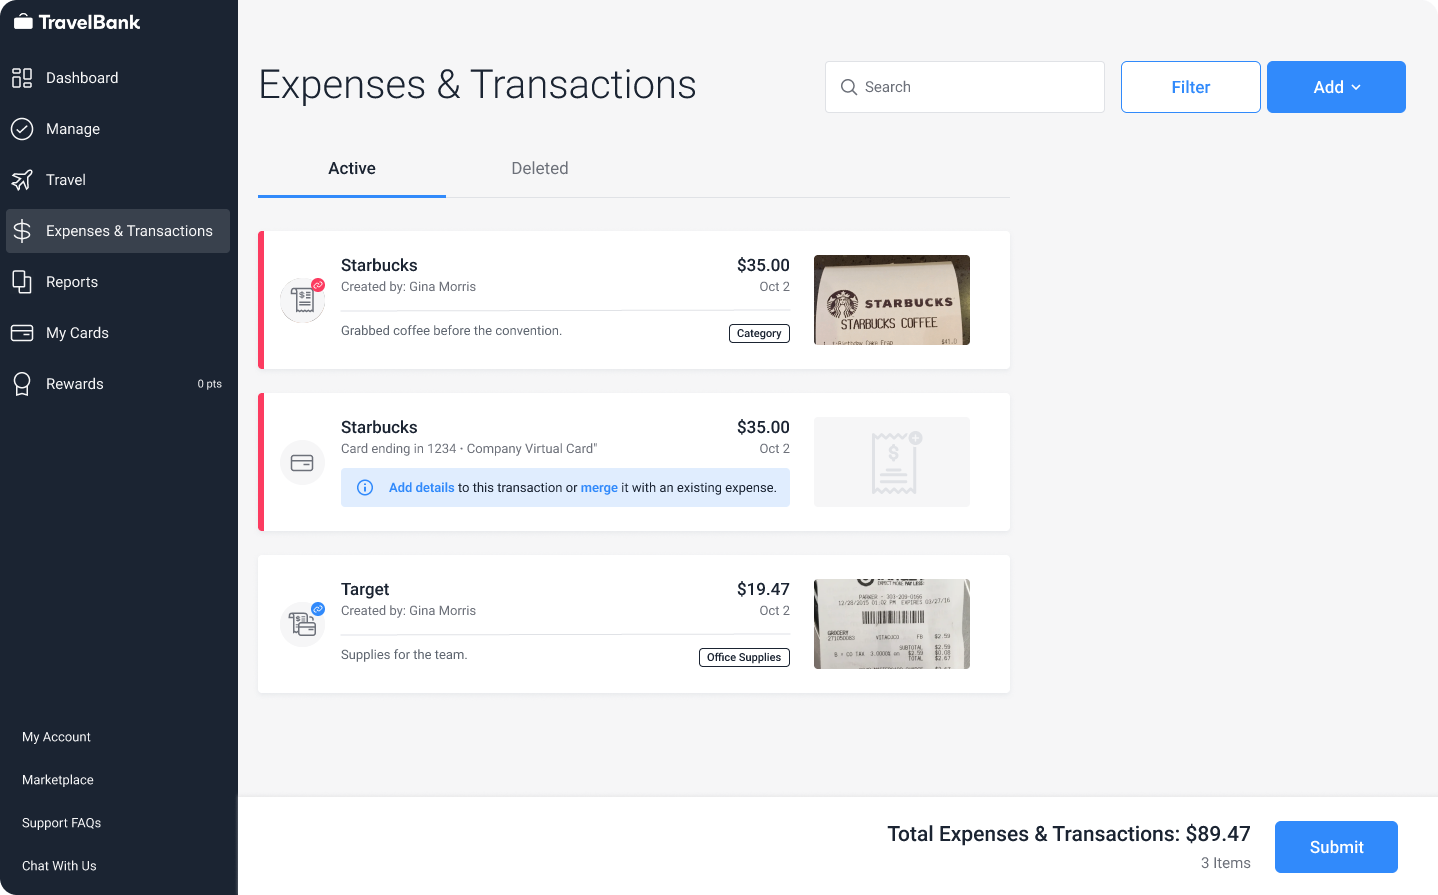Open the Target receipt thumbnail
The image size is (1438, 895).
click(x=892, y=624)
